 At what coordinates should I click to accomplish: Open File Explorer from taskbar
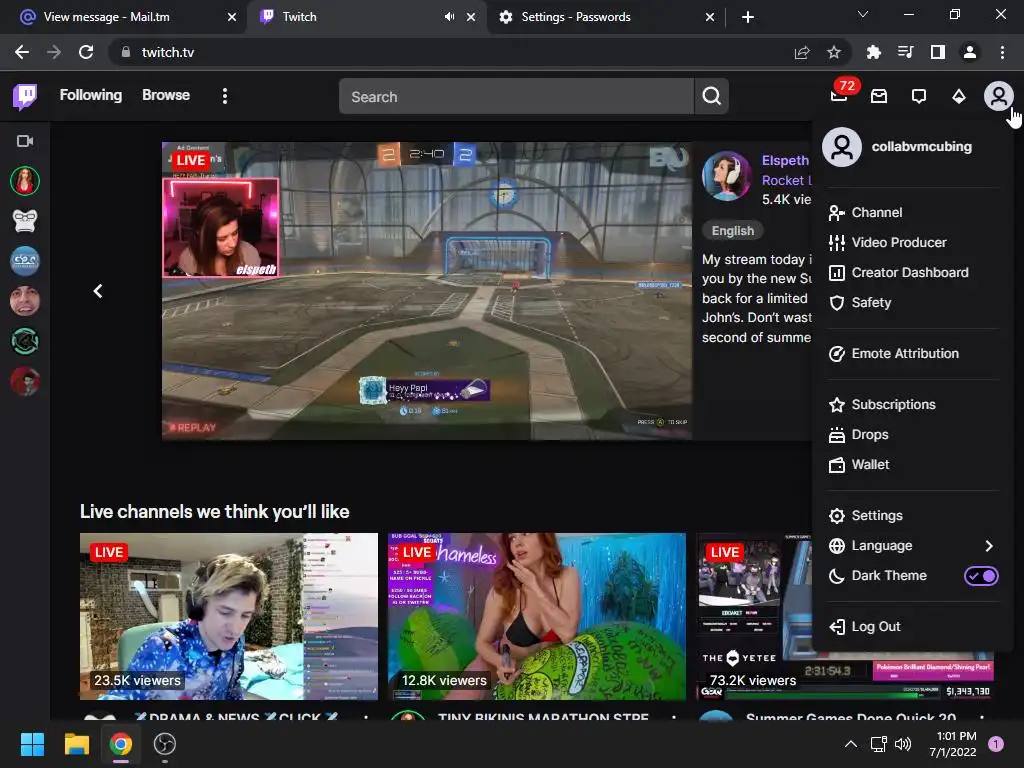pyautogui.click(x=76, y=744)
